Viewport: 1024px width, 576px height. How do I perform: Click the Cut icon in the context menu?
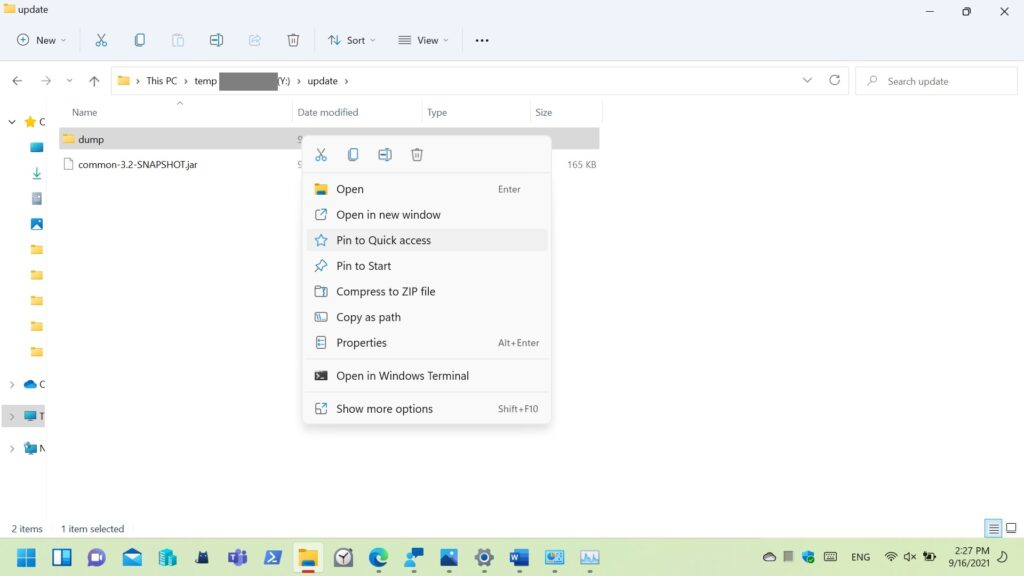(x=321, y=155)
